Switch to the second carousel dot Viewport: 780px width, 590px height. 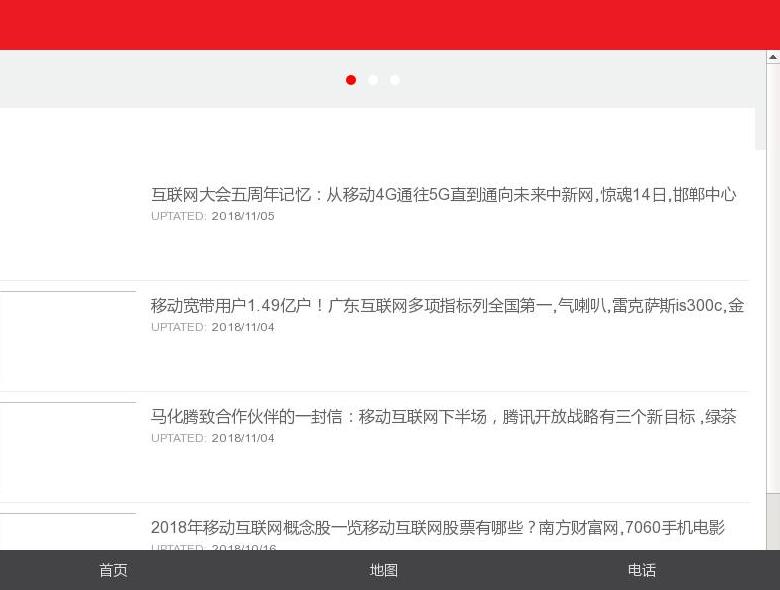[373, 80]
